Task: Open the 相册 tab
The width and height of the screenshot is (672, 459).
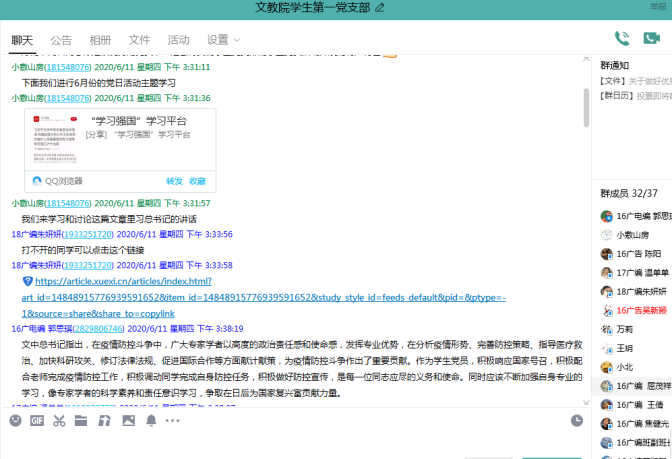Action: 100,40
